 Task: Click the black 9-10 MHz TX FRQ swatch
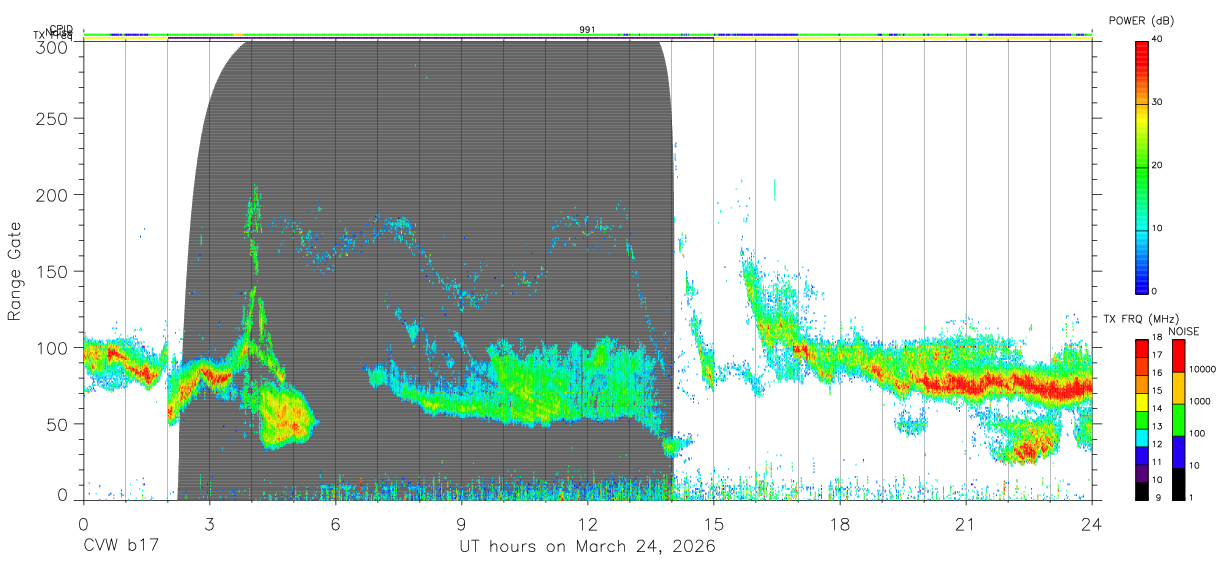[x=1142, y=491]
